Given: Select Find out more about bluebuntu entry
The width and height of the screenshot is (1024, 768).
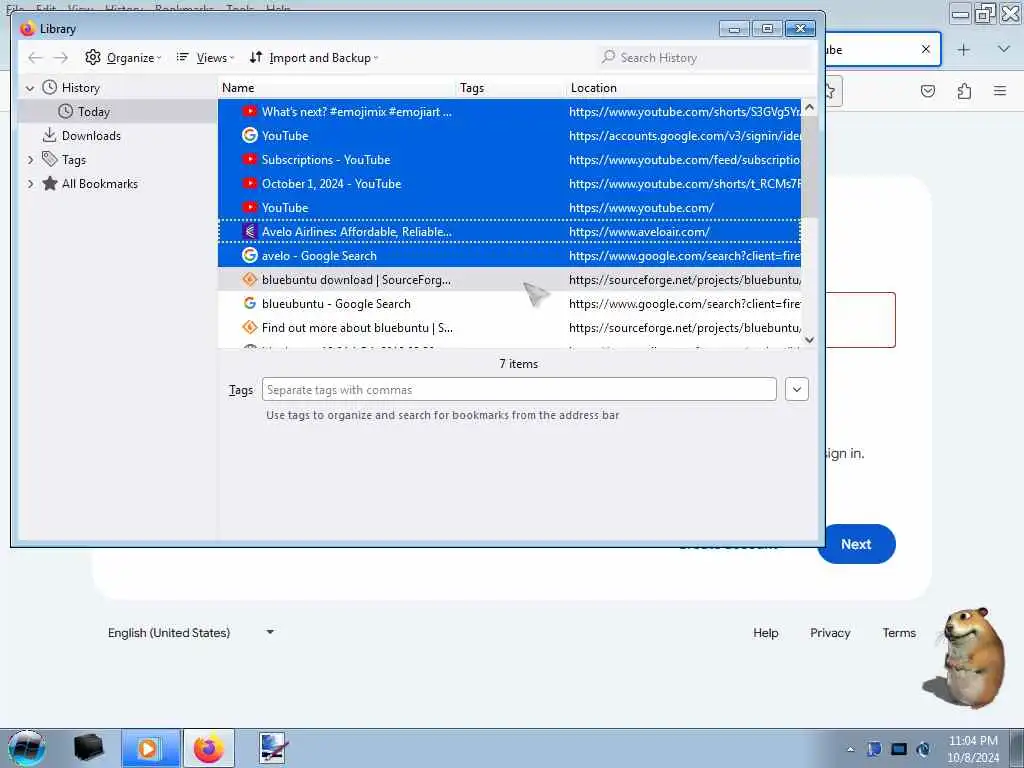Looking at the screenshot, I should pos(509,328).
